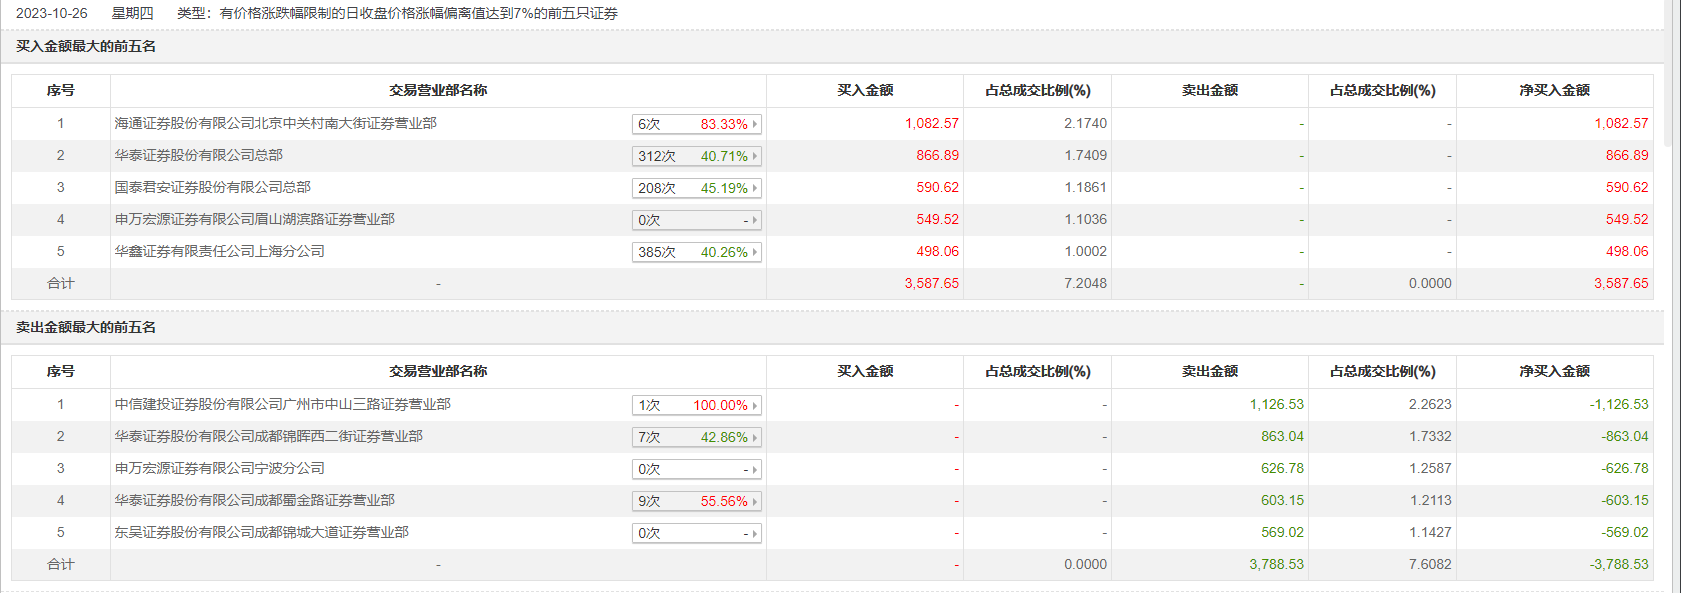Screen dimensions: 1681x593
Task: Expand the 385次 40.26% stats box
Action: (696, 252)
